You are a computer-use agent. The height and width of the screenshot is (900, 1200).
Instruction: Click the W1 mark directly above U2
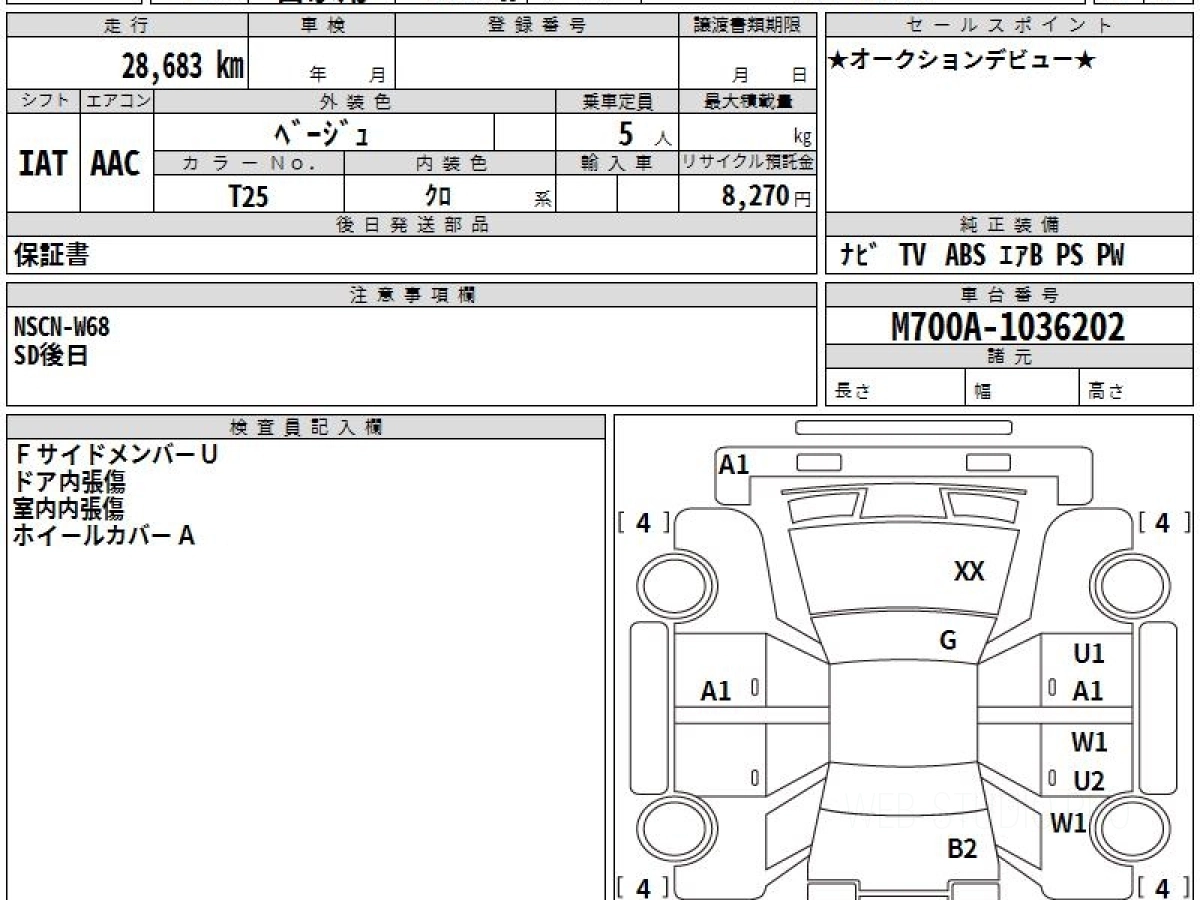tap(1089, 742)
